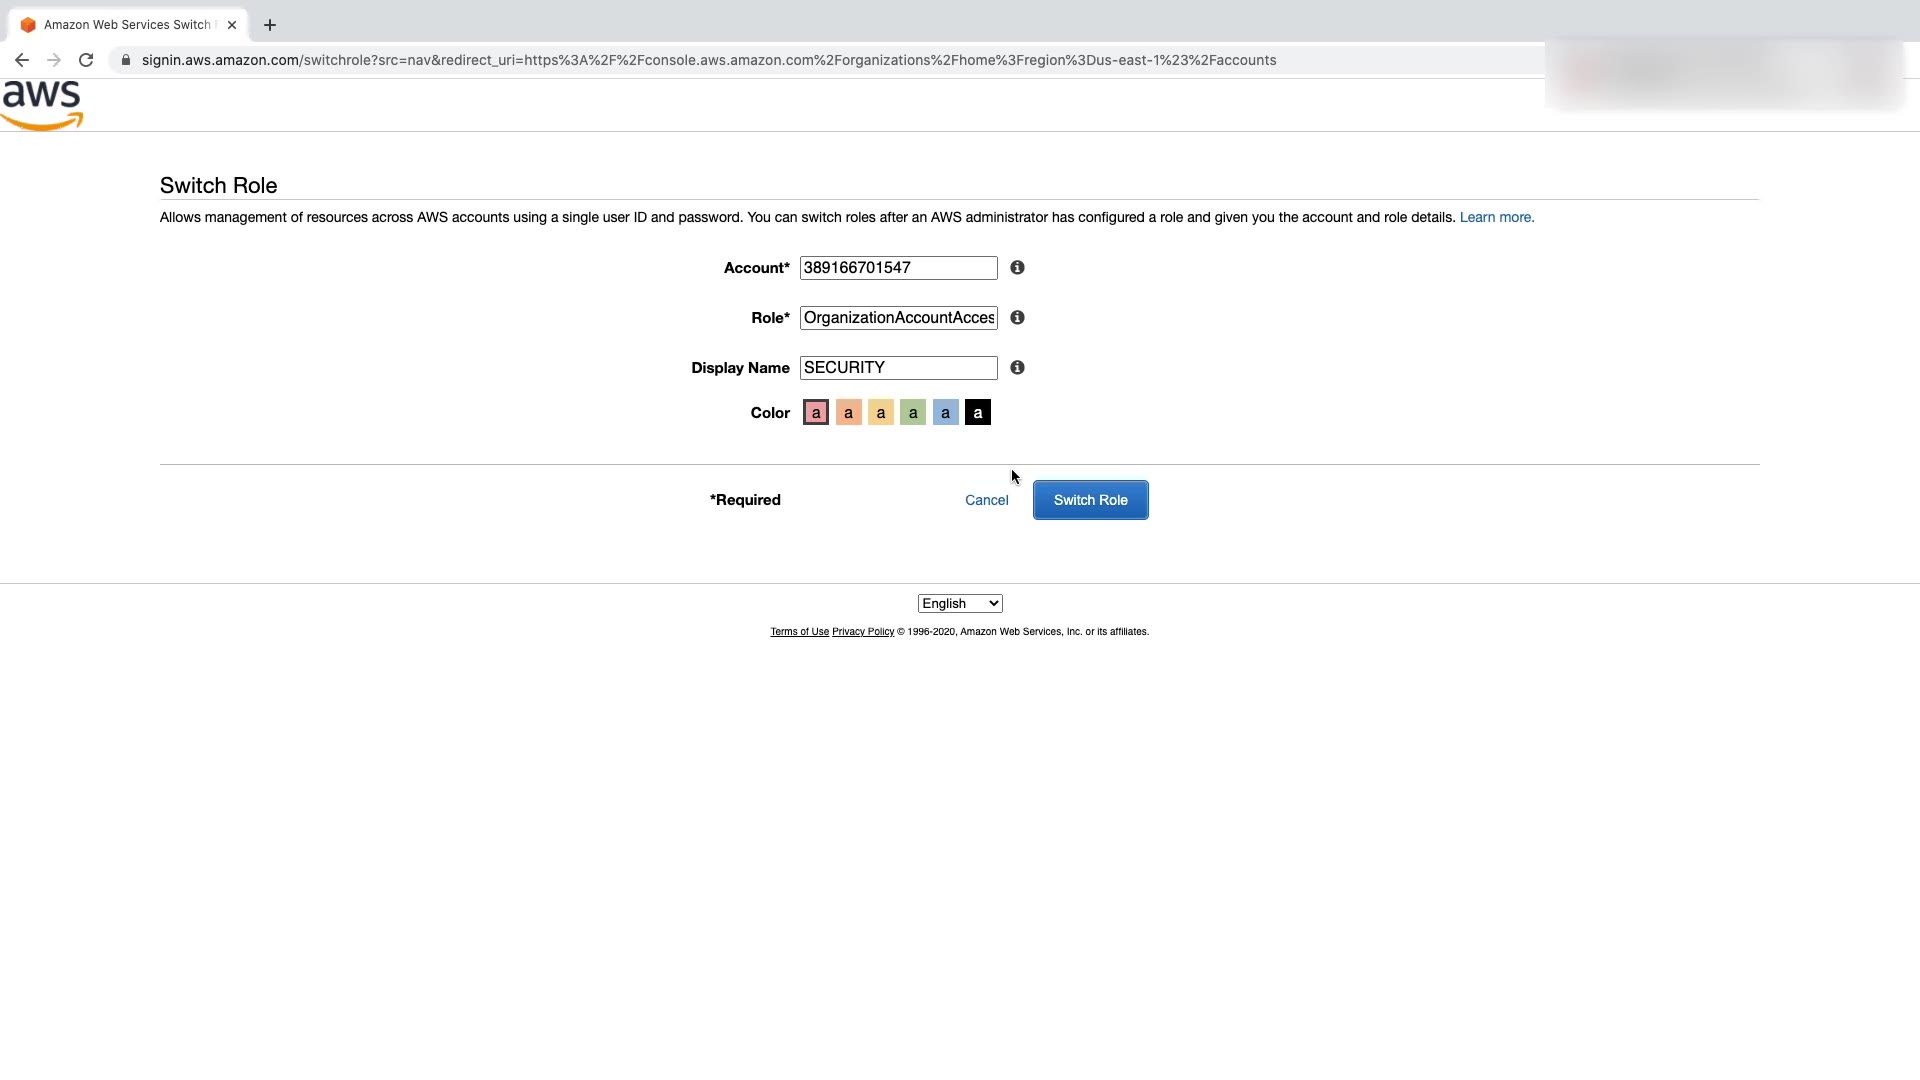The height and width of the screenshot is (1080, 1920).
Task: Click info icon beside Display Name field
Action: [x=1017, y=368]
